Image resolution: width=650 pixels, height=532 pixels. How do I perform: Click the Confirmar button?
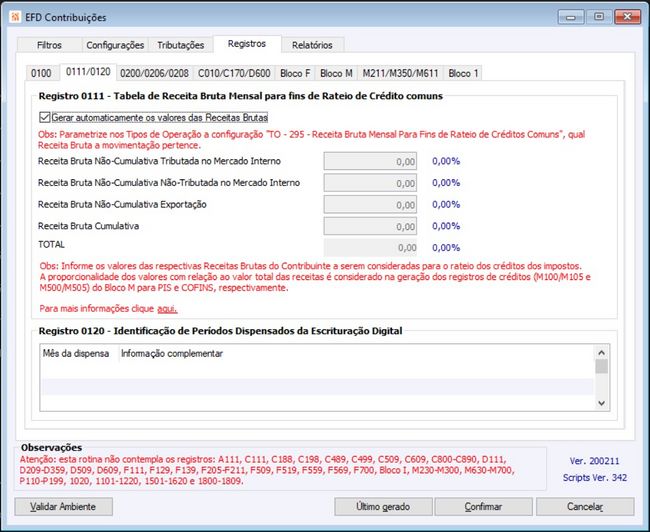pyautogui.click(x=483, y=507)
